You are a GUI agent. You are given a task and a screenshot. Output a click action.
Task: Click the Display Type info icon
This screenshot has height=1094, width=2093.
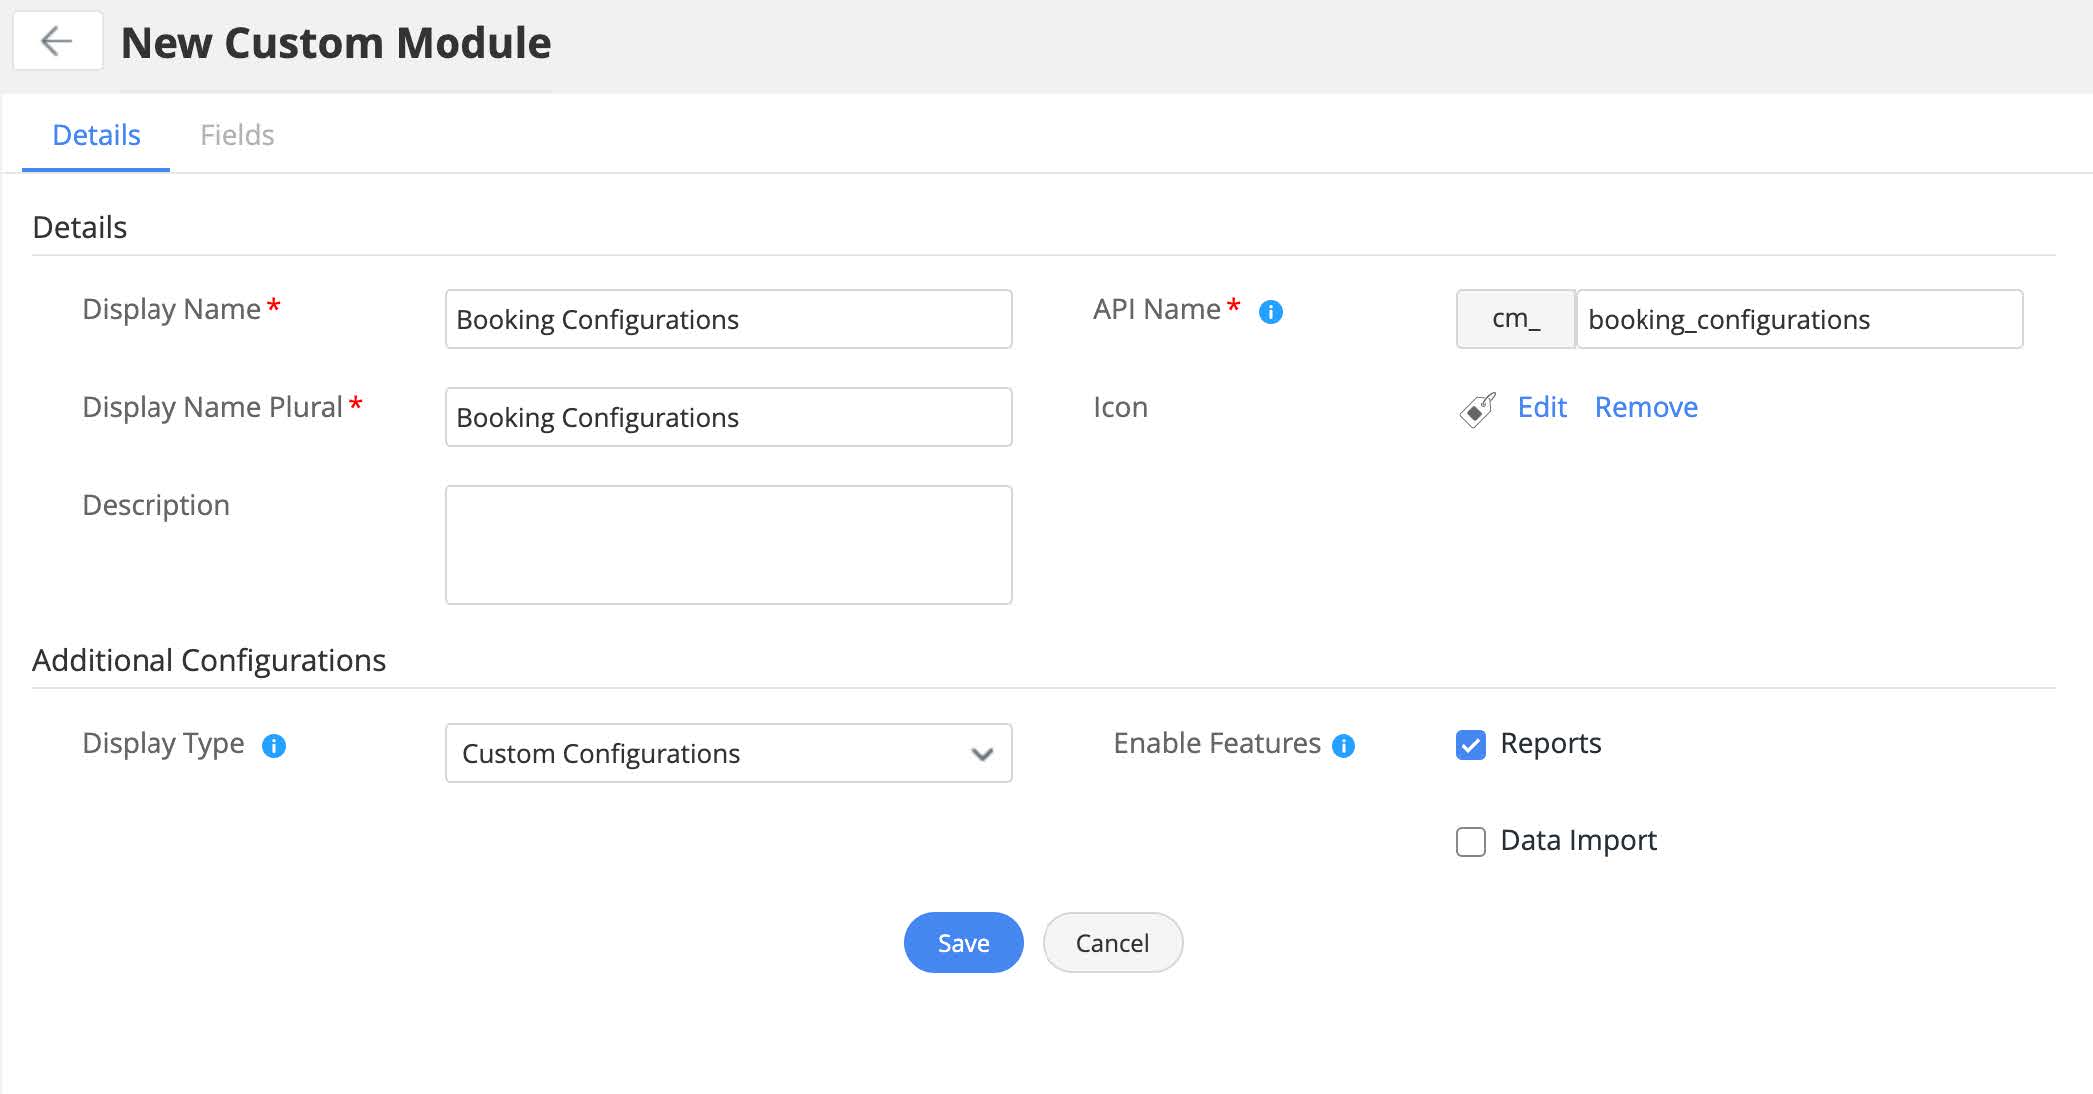click(274, 746)
